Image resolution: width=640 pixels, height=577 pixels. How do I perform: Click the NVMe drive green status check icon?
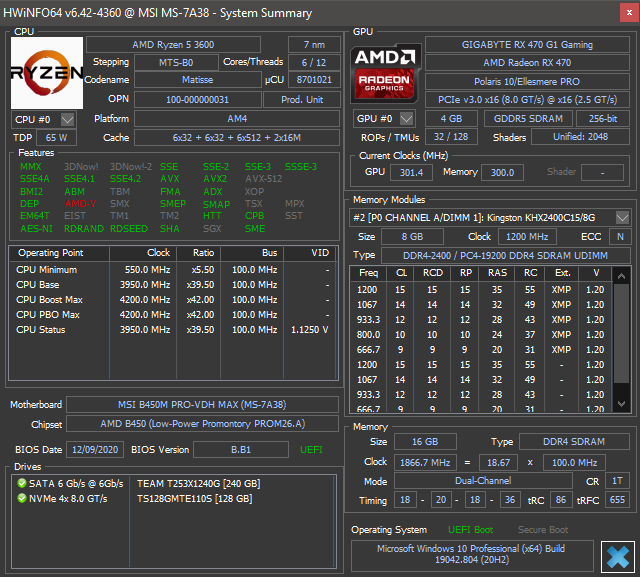coord(22,498)
